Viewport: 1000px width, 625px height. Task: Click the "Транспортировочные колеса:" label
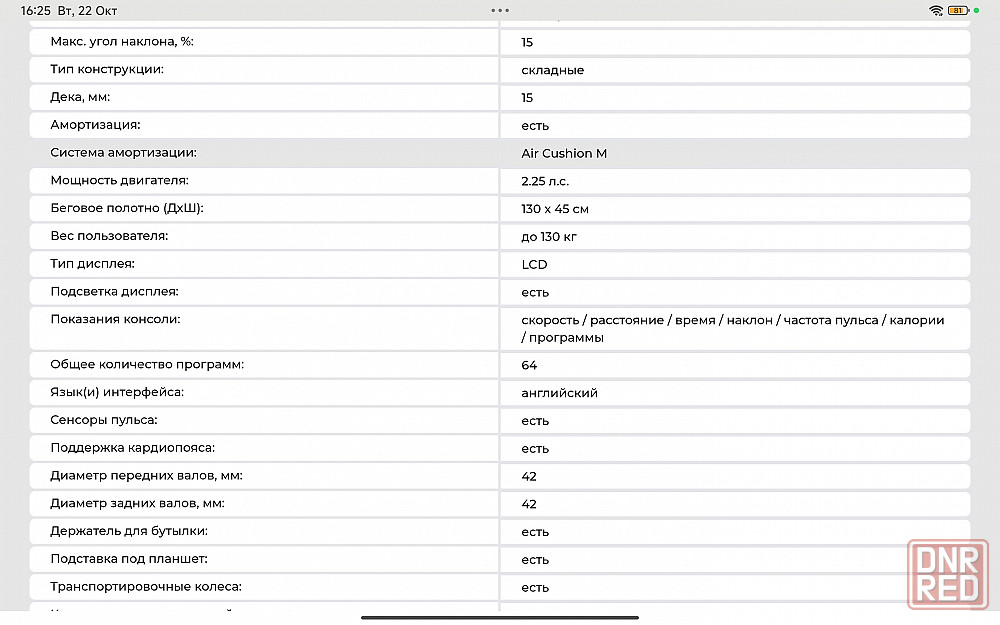click(146, 587)
